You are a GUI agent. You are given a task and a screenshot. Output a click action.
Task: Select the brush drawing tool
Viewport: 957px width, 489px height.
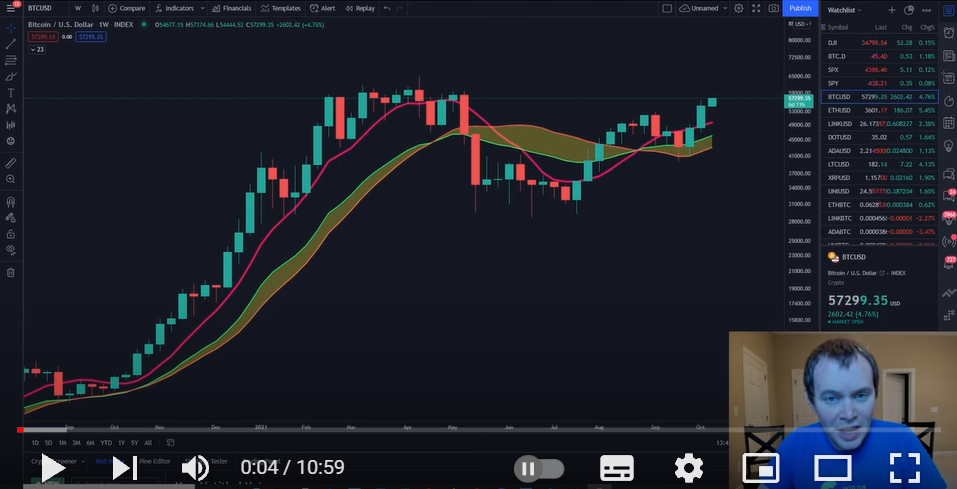tap(10, 77)
